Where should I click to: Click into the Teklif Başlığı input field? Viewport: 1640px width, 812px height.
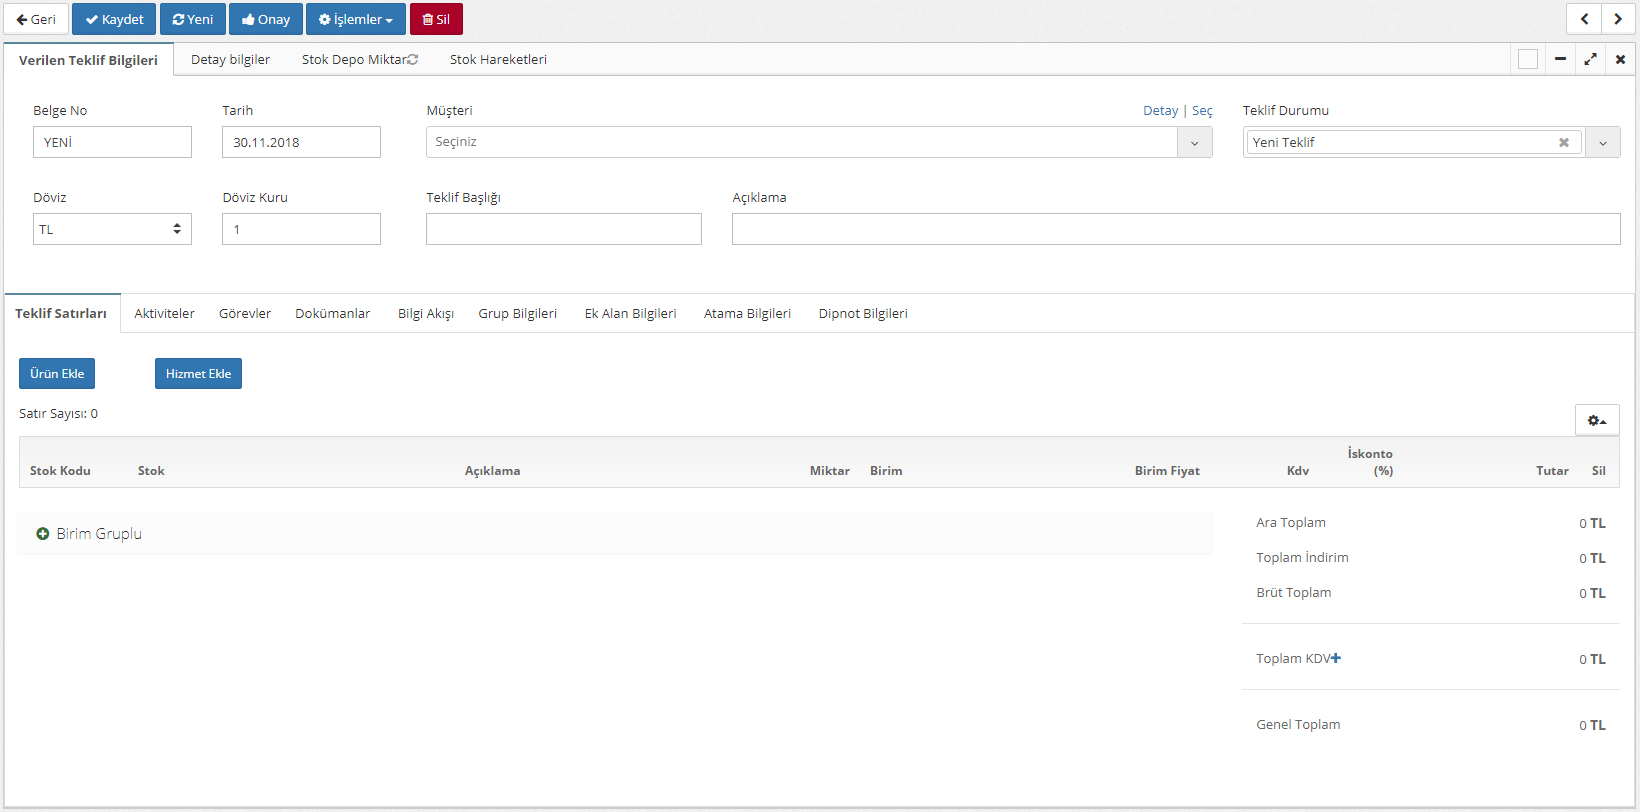pos(563,229)
